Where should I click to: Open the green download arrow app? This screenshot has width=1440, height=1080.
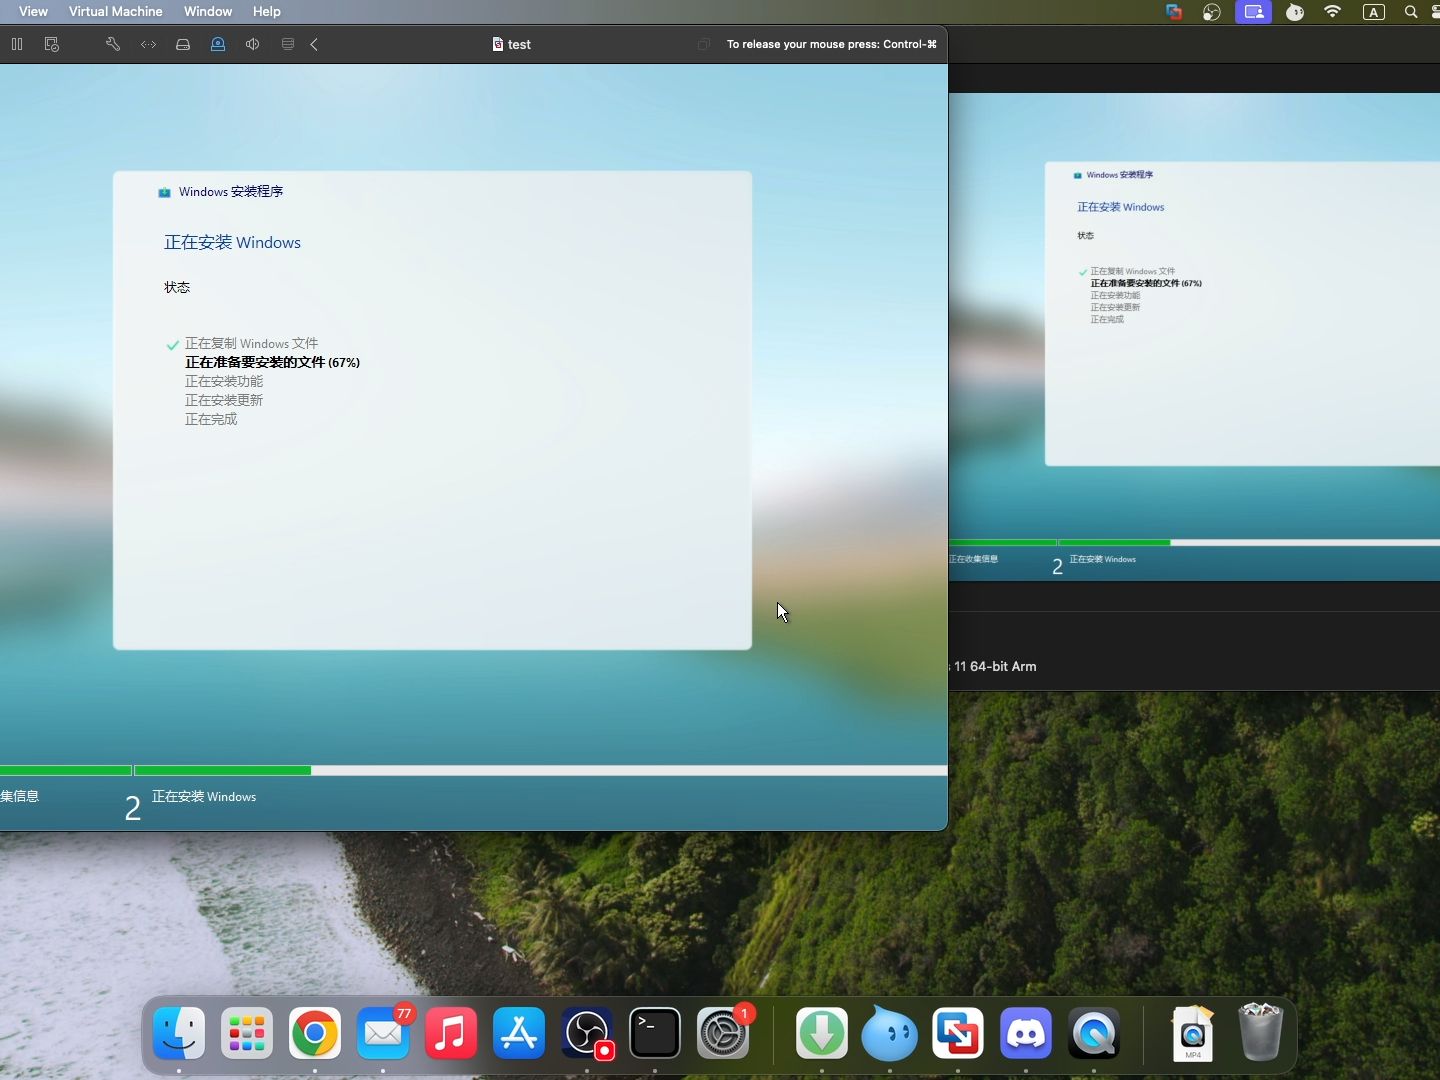822,1033
